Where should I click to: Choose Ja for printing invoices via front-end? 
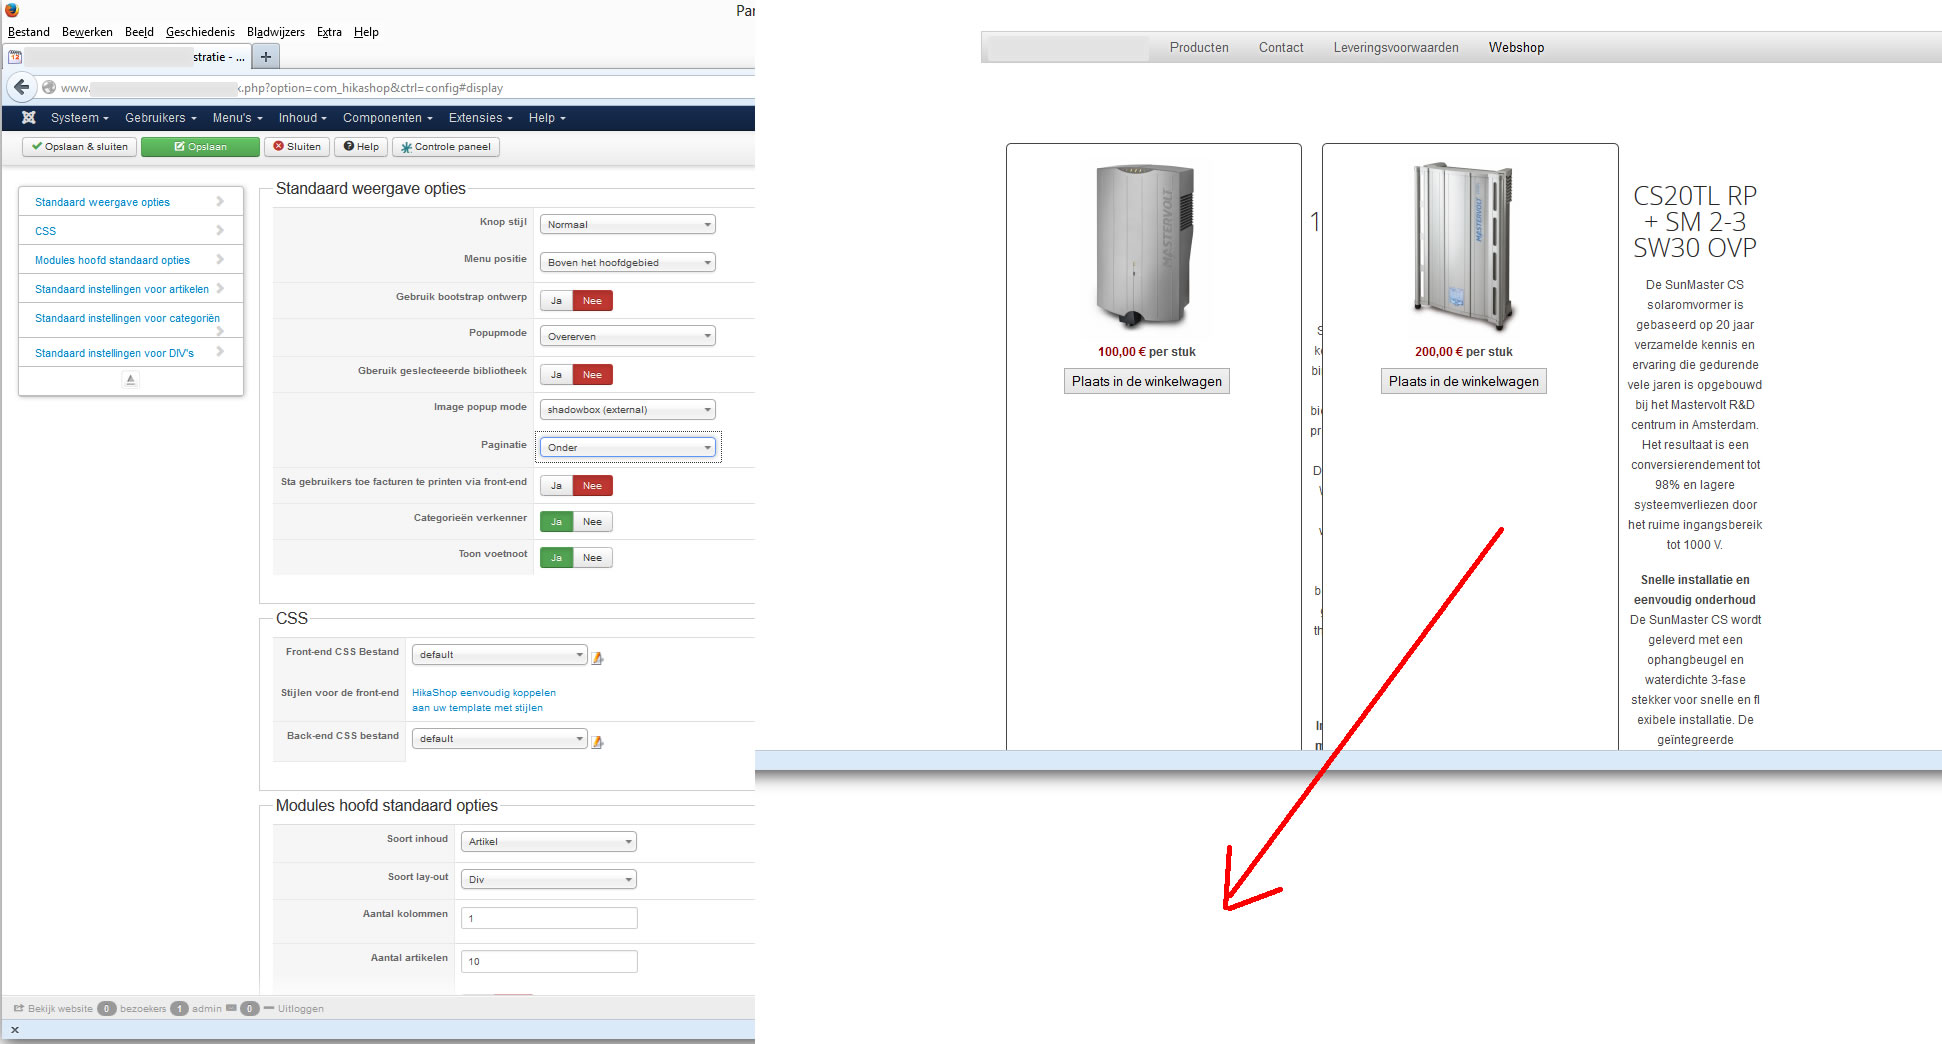(556, 486)
